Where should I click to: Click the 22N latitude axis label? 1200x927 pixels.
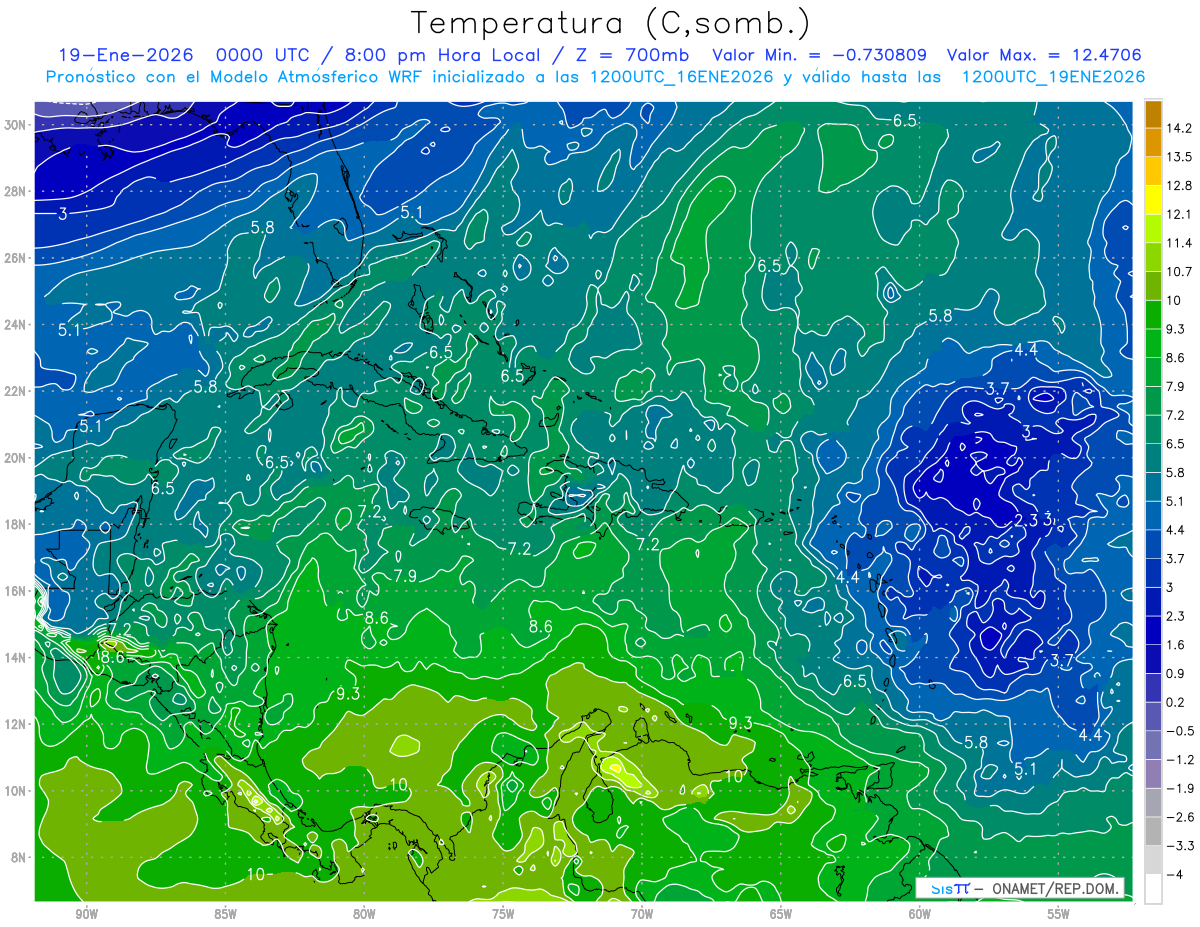[16, 391]
